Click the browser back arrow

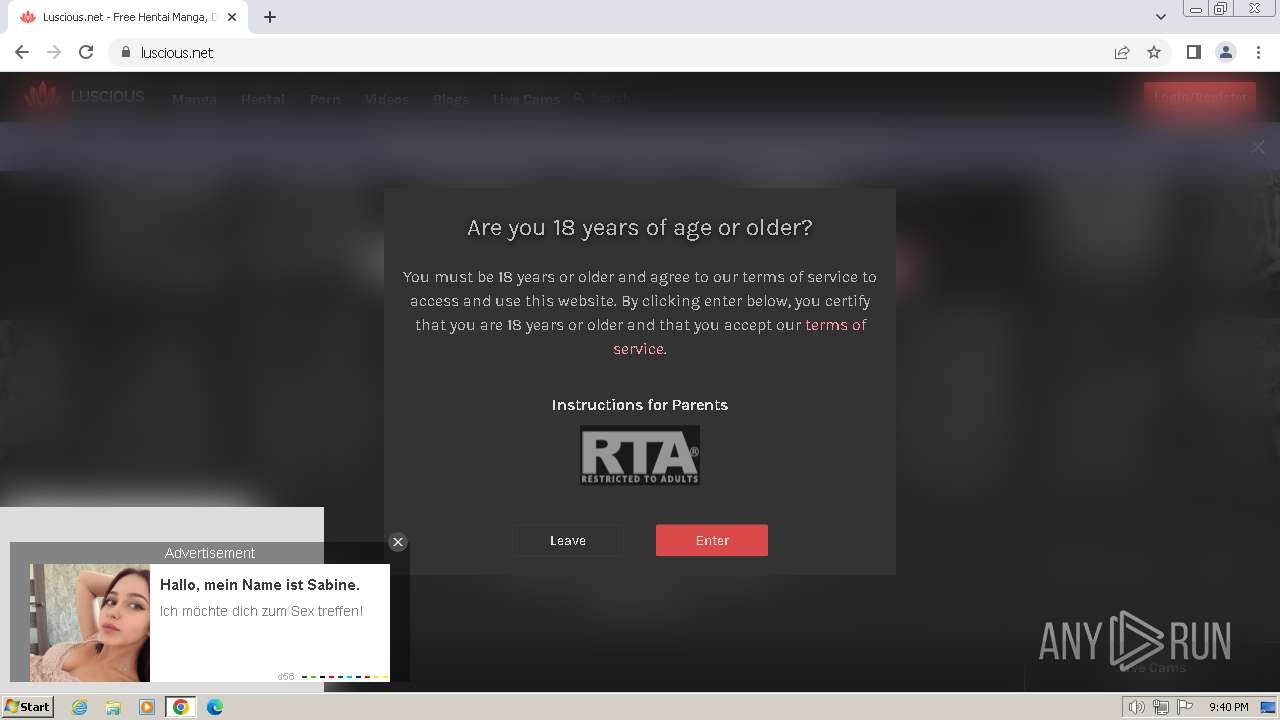tap(22, 52)
